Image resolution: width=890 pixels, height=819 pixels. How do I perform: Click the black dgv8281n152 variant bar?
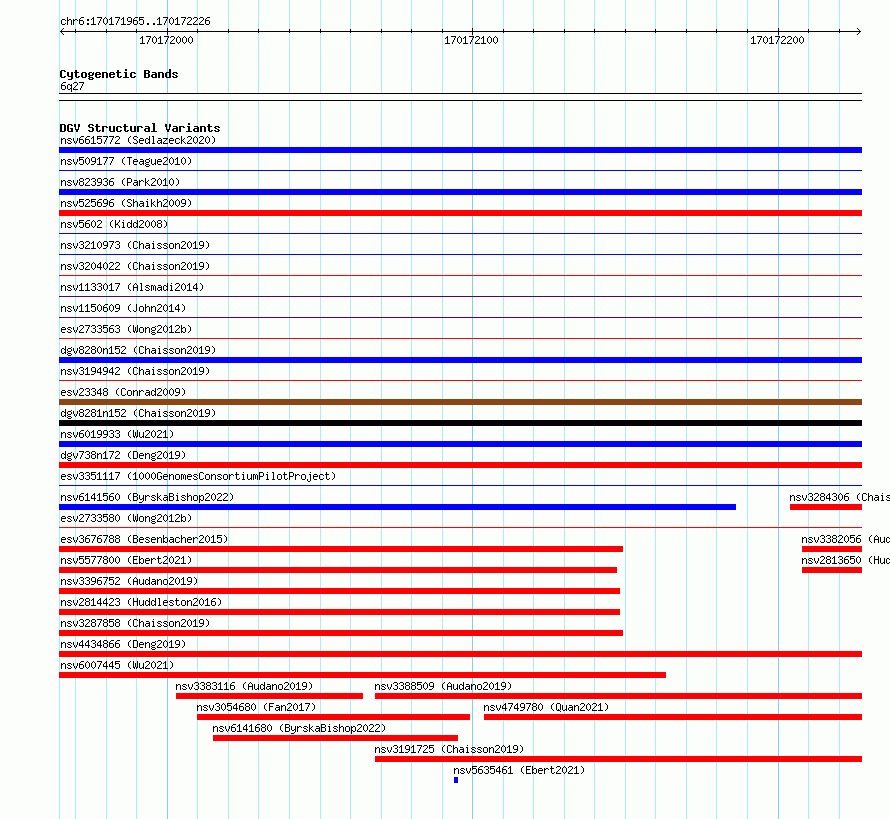point(460,423)
